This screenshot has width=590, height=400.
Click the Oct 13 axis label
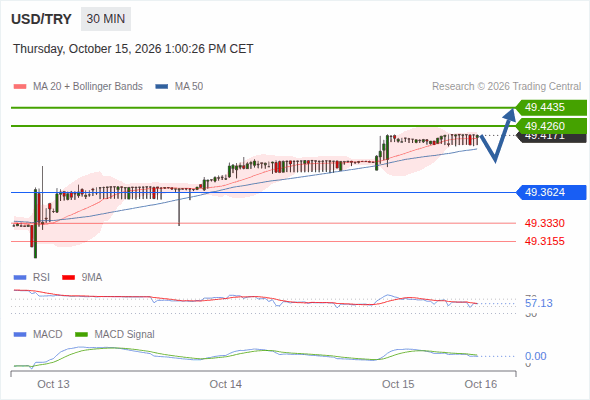coord(53,384)
